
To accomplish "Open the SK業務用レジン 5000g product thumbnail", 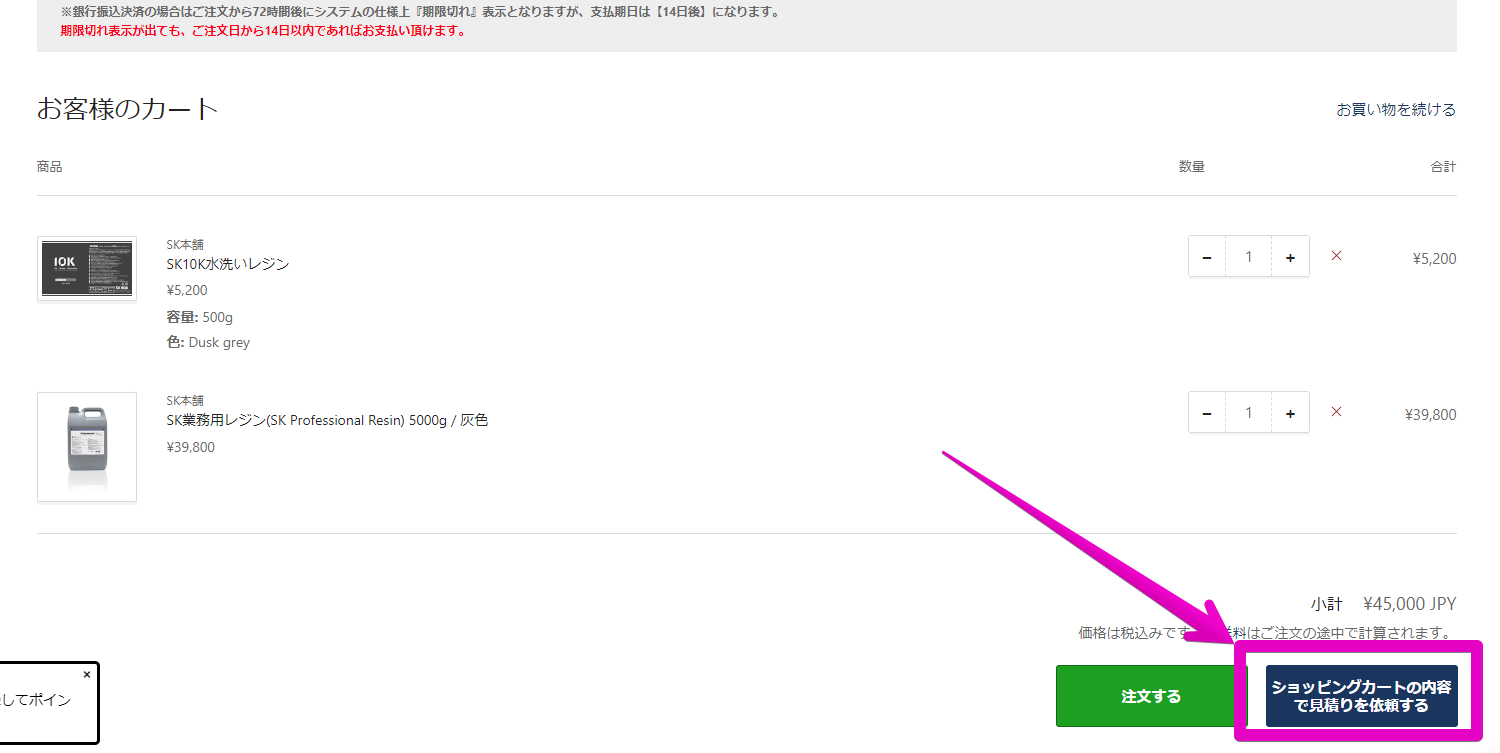I will [87, 446].
